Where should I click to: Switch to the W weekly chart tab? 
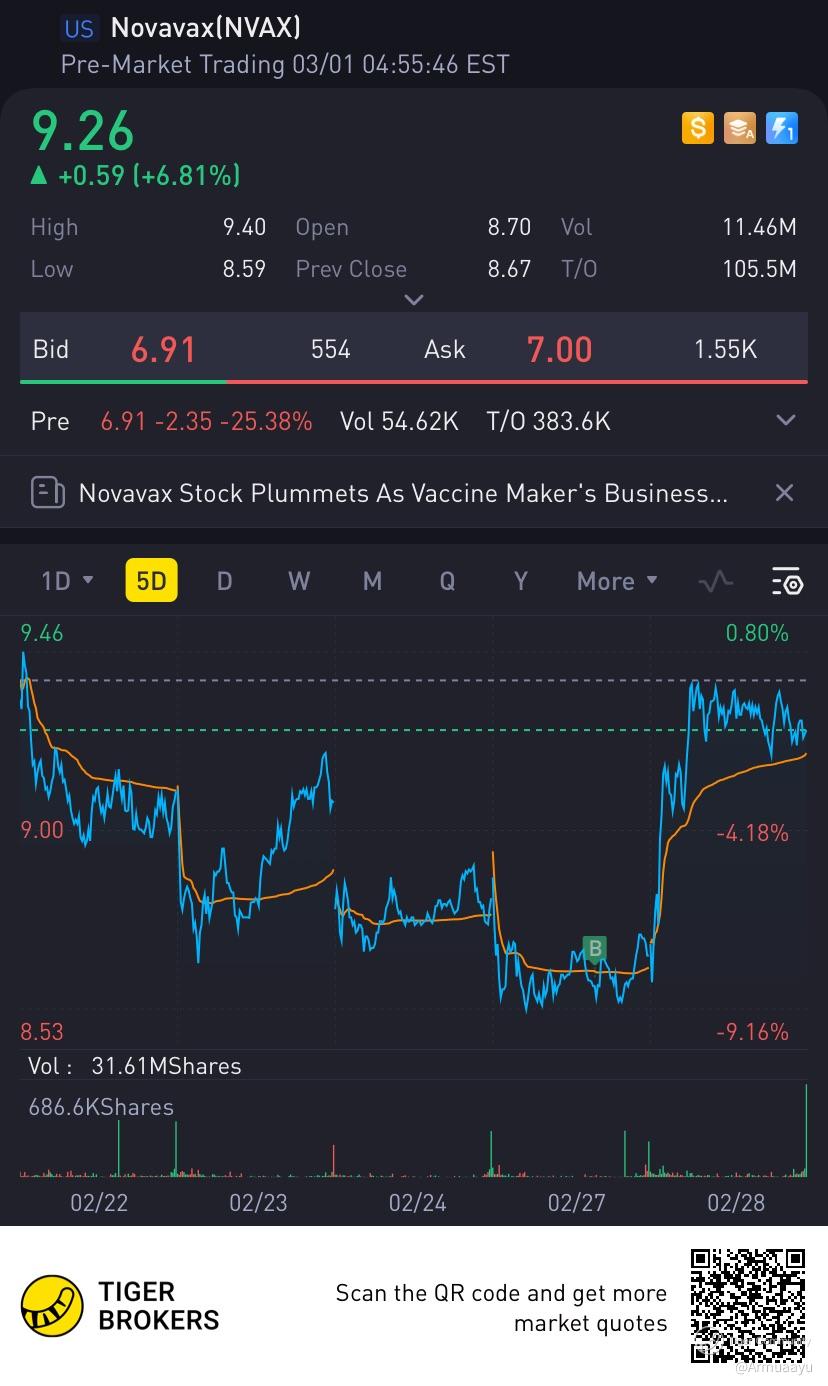pos(299,581)
